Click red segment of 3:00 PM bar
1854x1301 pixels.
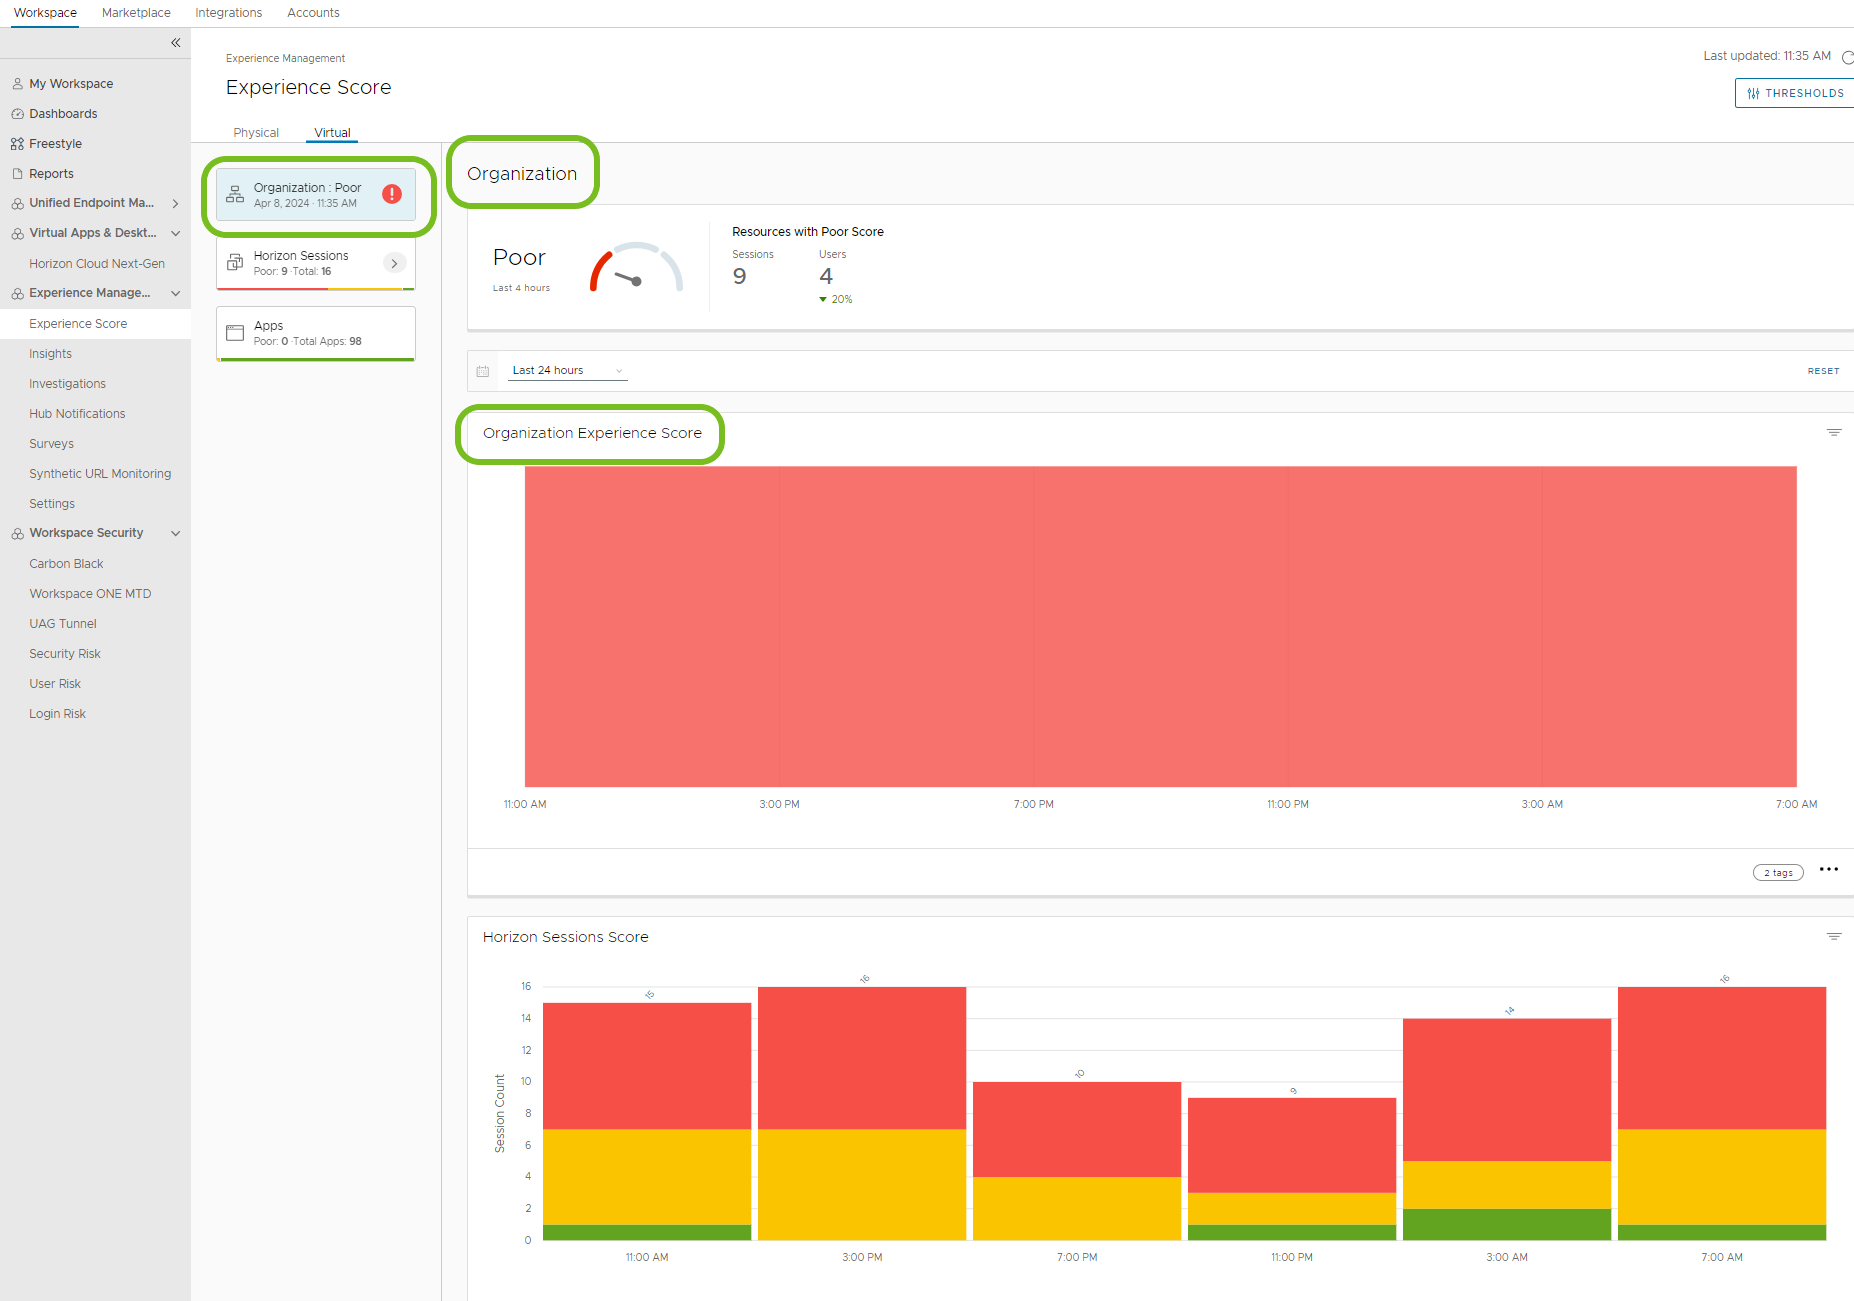point(862,1058)
